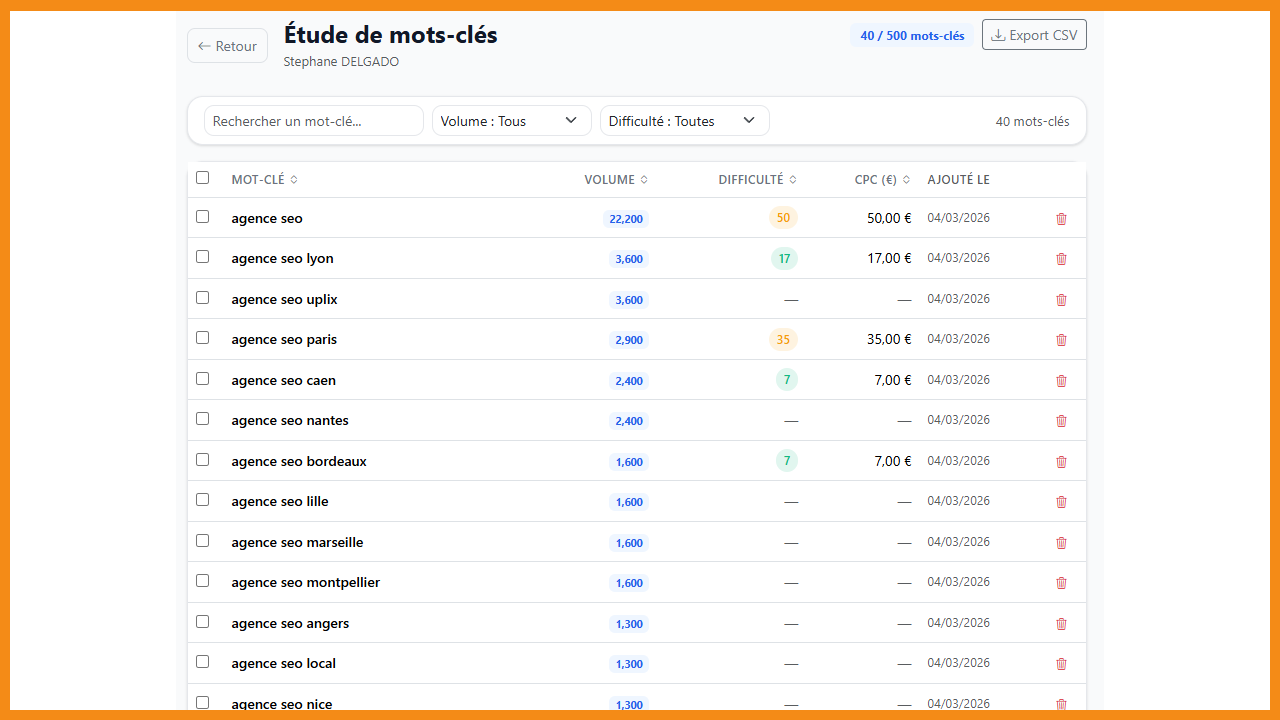Open the "Volume : Tous" dropdown
The image size is (1280, 720).
click(x=511, y=120)
